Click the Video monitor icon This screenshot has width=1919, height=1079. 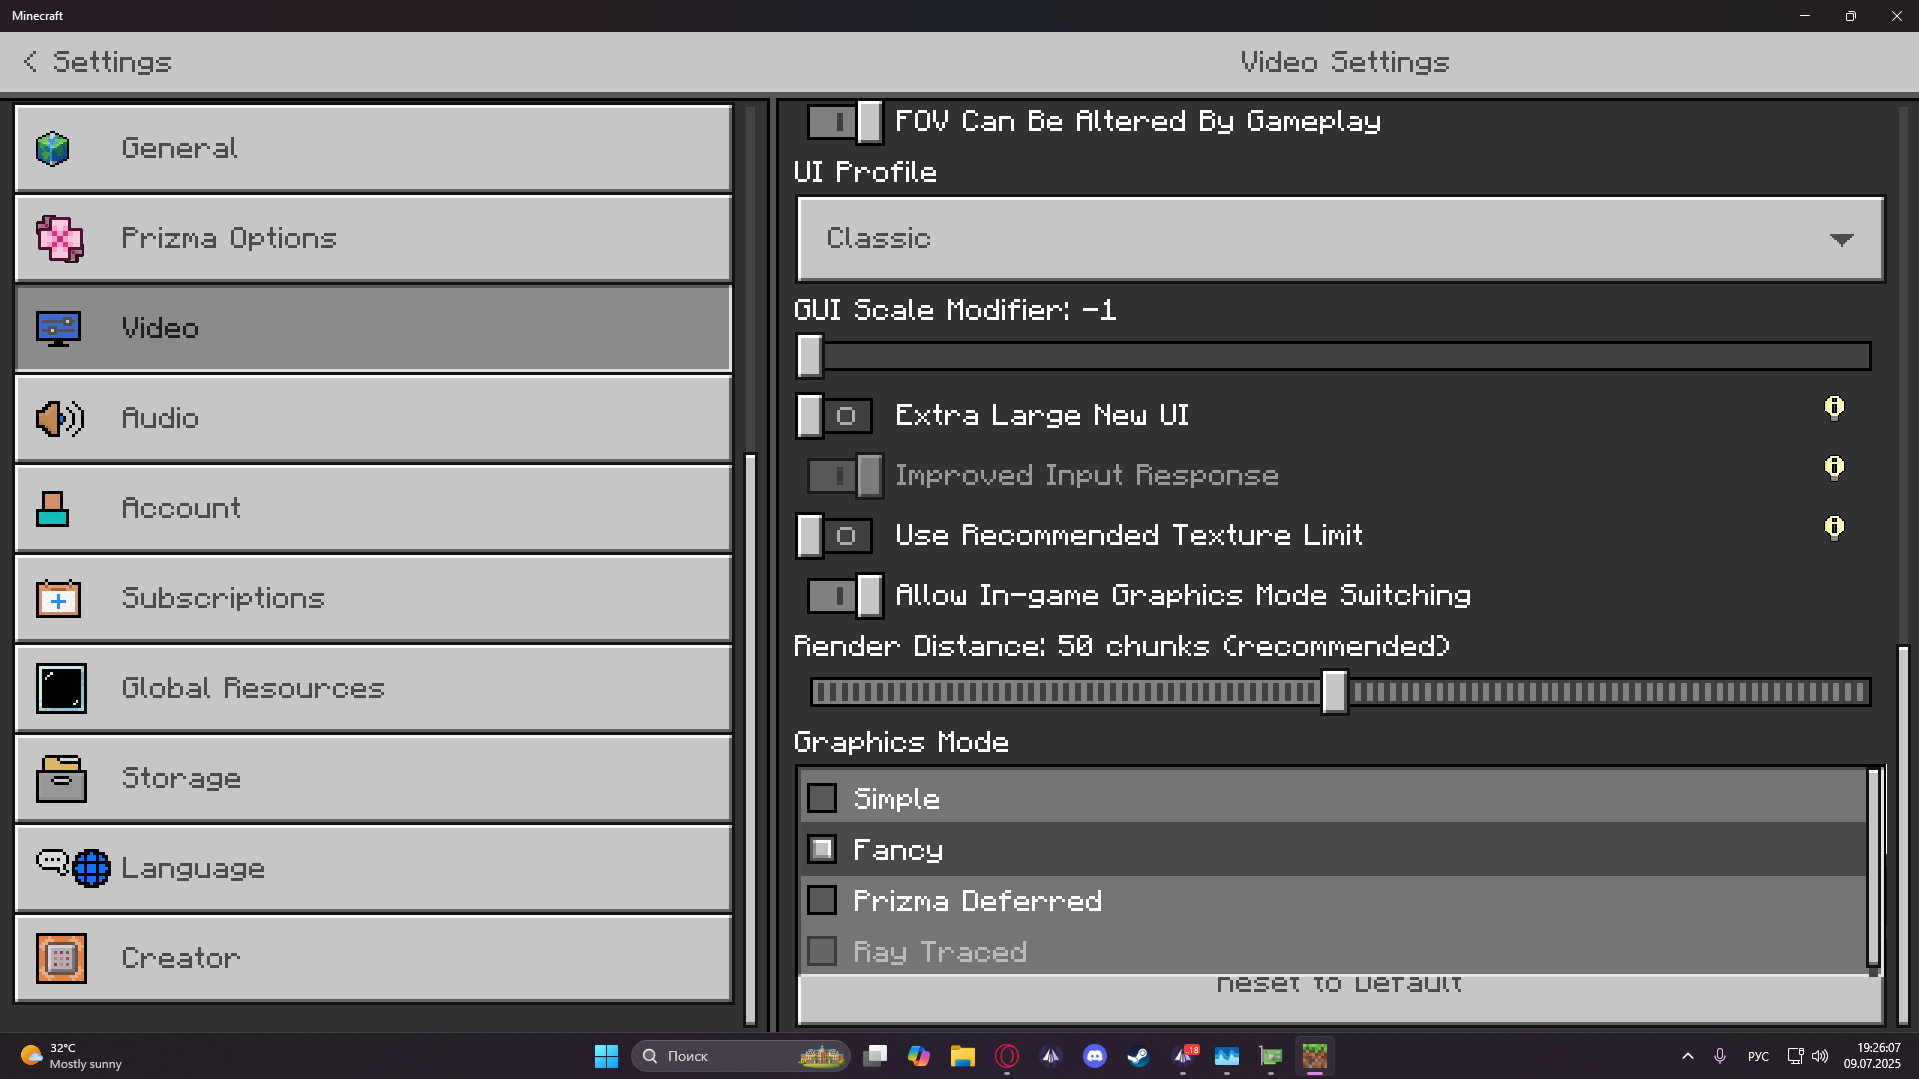59,328
